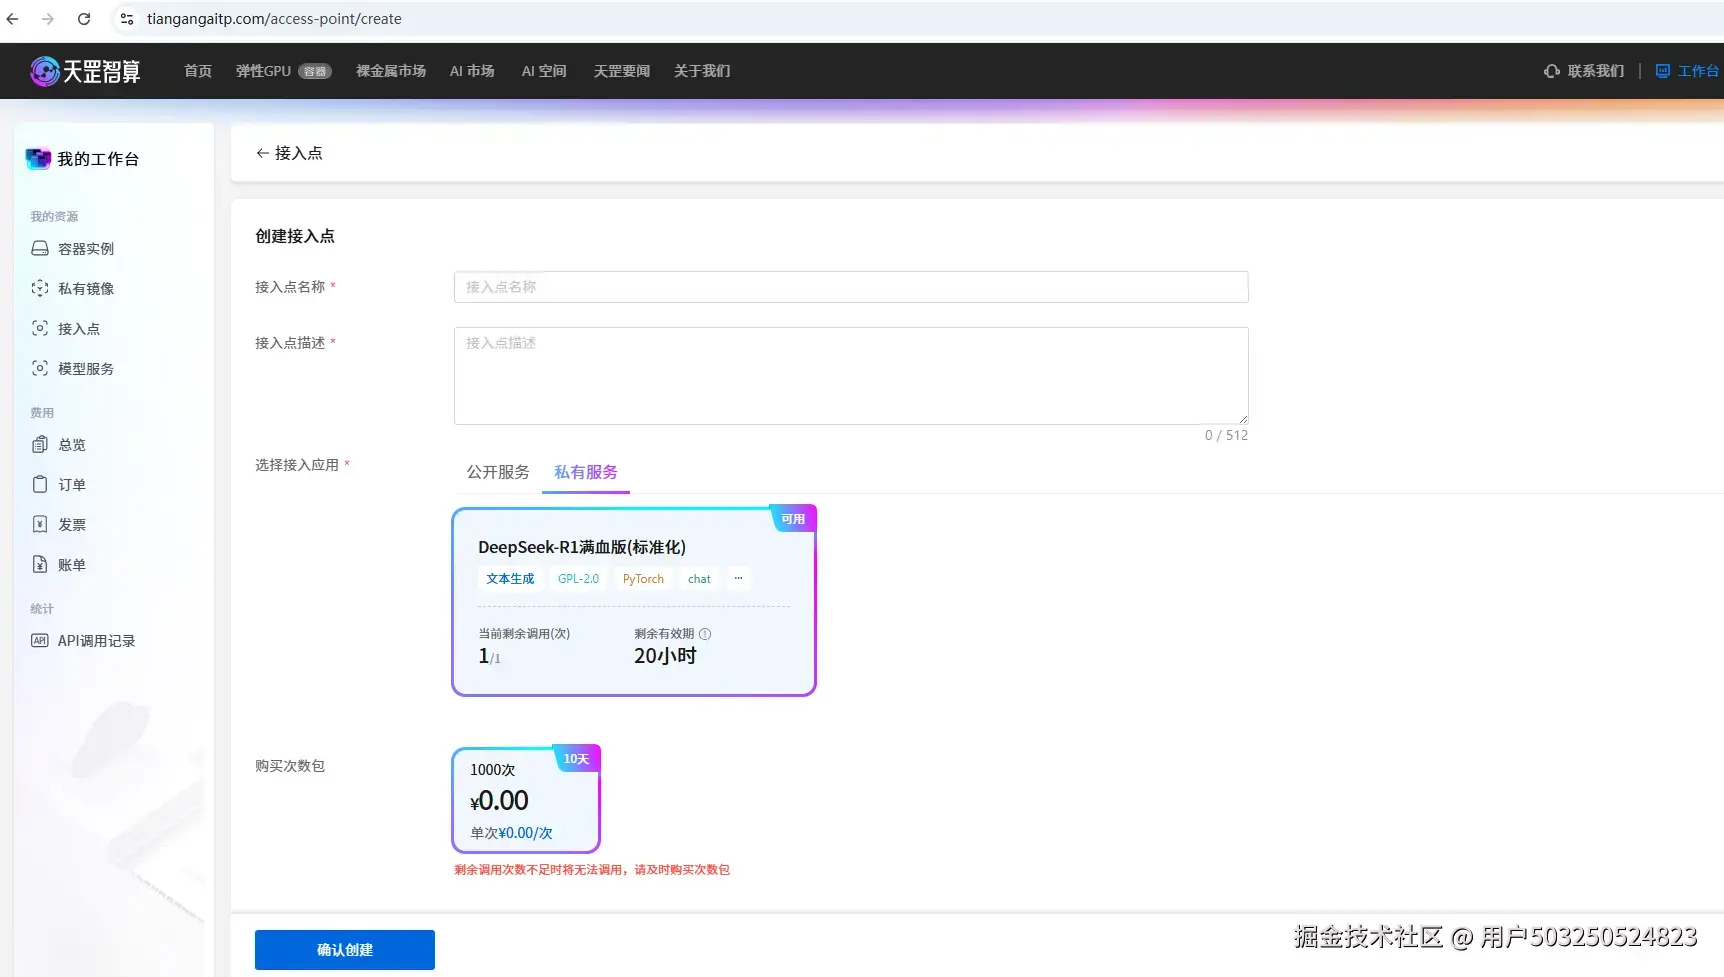Open AI 空间 in the top navigation
Screen dimensions: 1724x977
544,71
